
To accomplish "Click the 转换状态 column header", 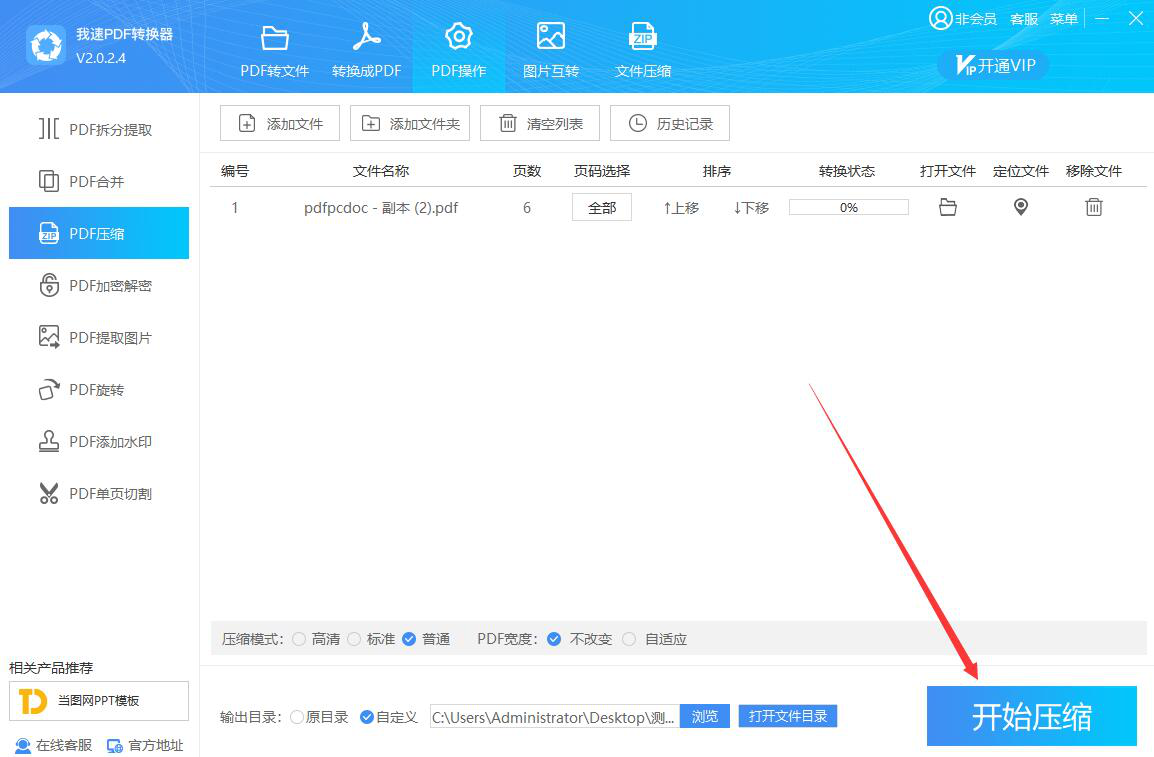I will click(x=847, y=171).
